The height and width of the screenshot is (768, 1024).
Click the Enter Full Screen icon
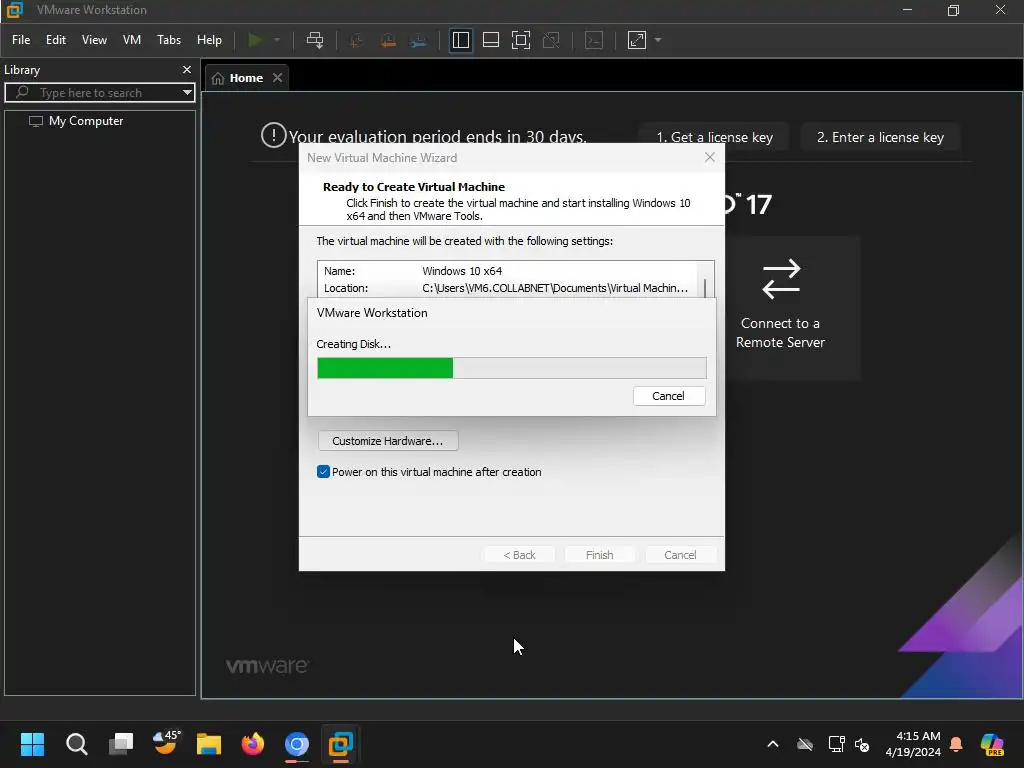(x=520, y=40)
